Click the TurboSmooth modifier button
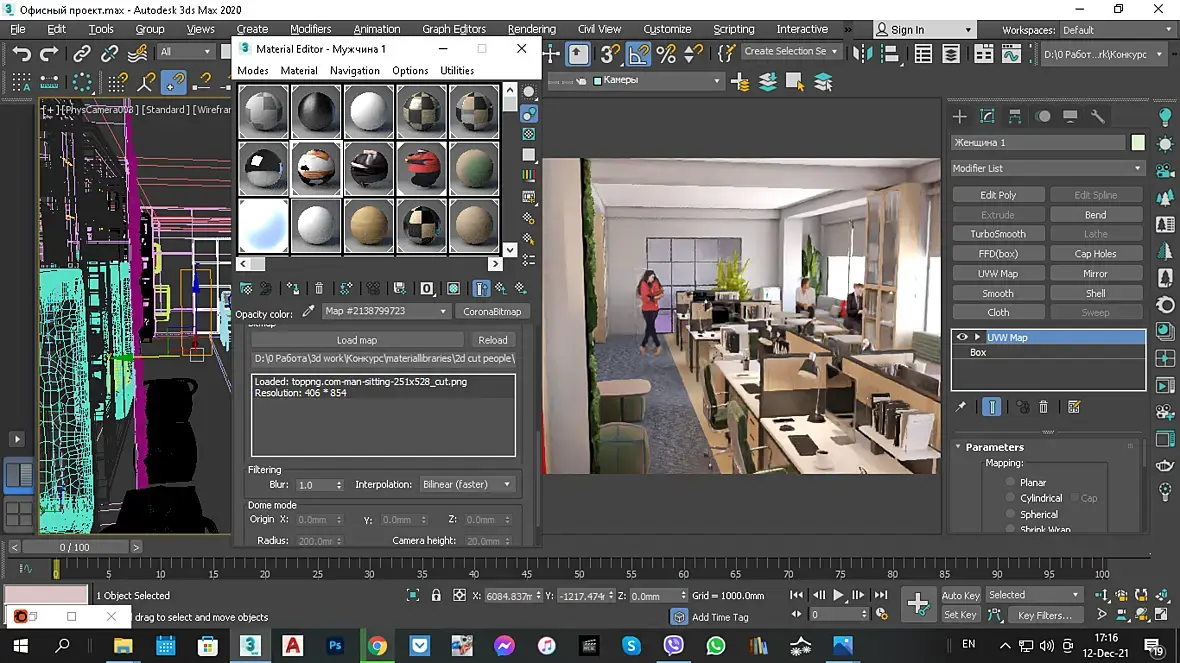Image resolution: width=1180 pixels, height=663 pixels. coord(997,234)
